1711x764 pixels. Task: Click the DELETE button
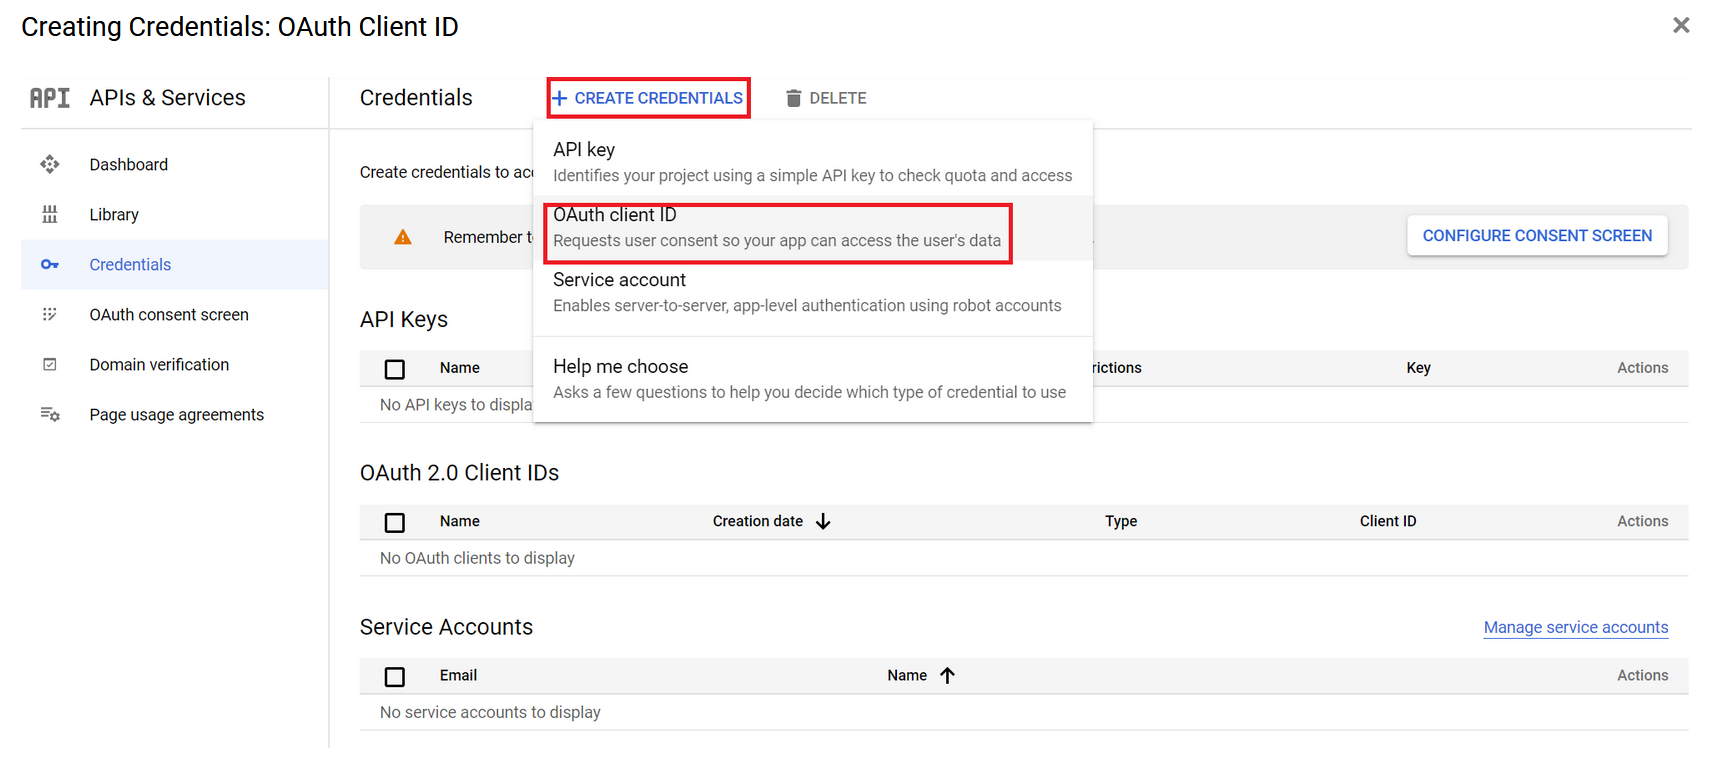point(827,98)
